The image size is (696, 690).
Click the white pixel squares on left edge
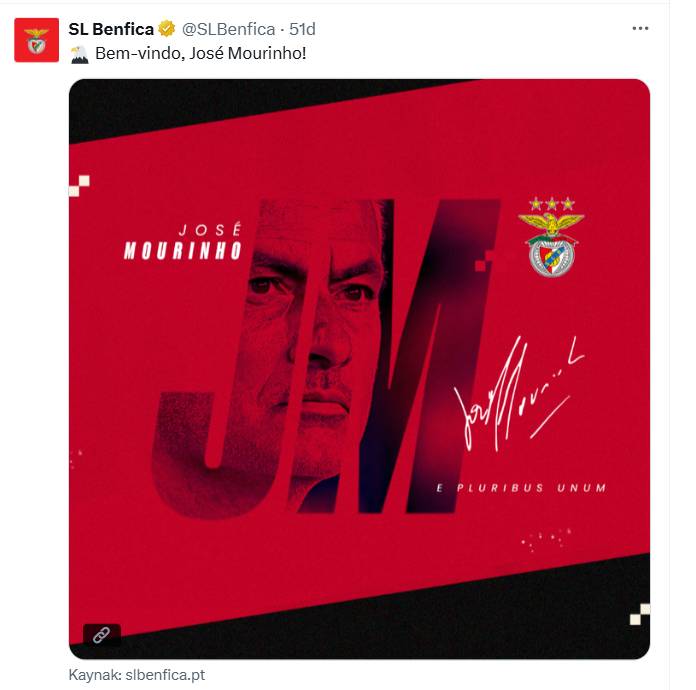tap(79, 186)
